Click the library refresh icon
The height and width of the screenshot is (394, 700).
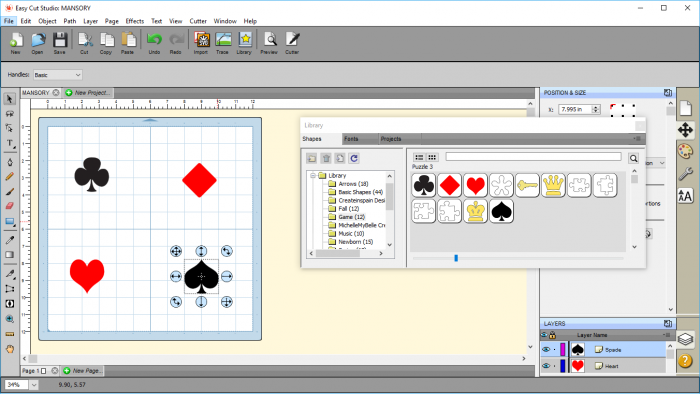click(354, 158)
